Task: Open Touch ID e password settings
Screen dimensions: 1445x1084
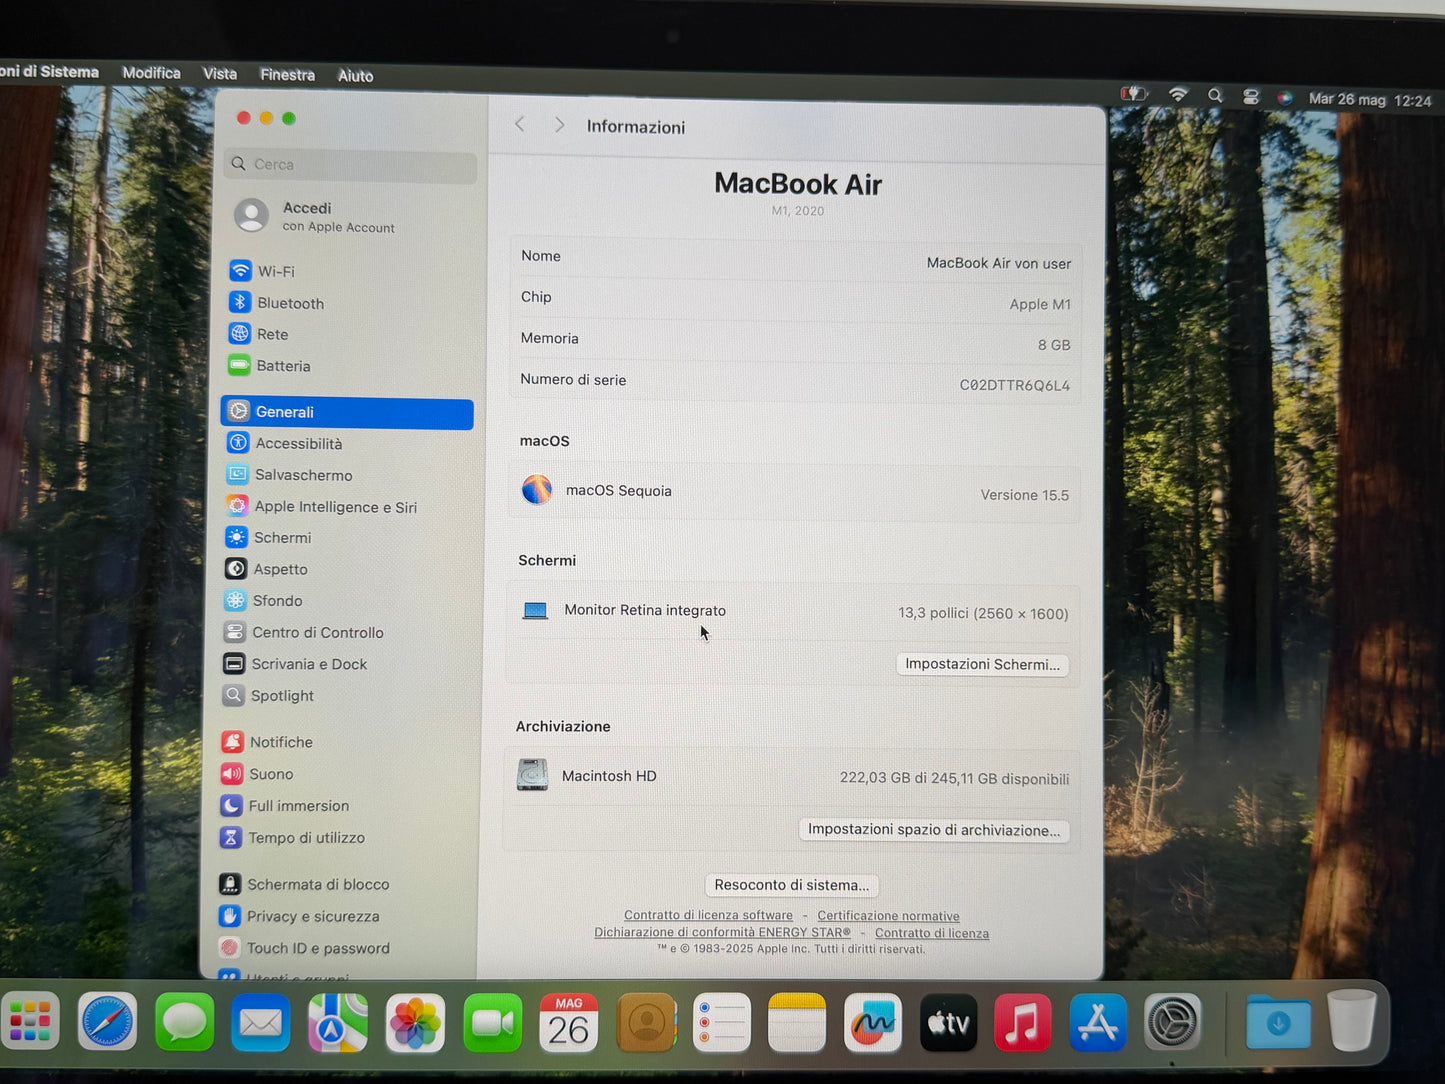Action: pos(304,948)
